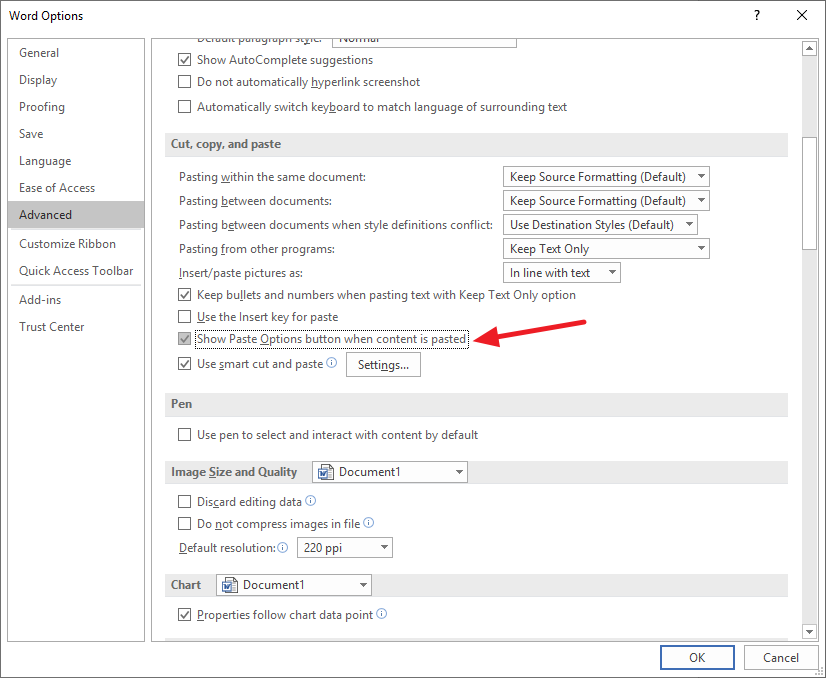Check the Discard editing data option
Viewport: 826px width, 678px height.
pyautogui.click(x=184, y=502)
